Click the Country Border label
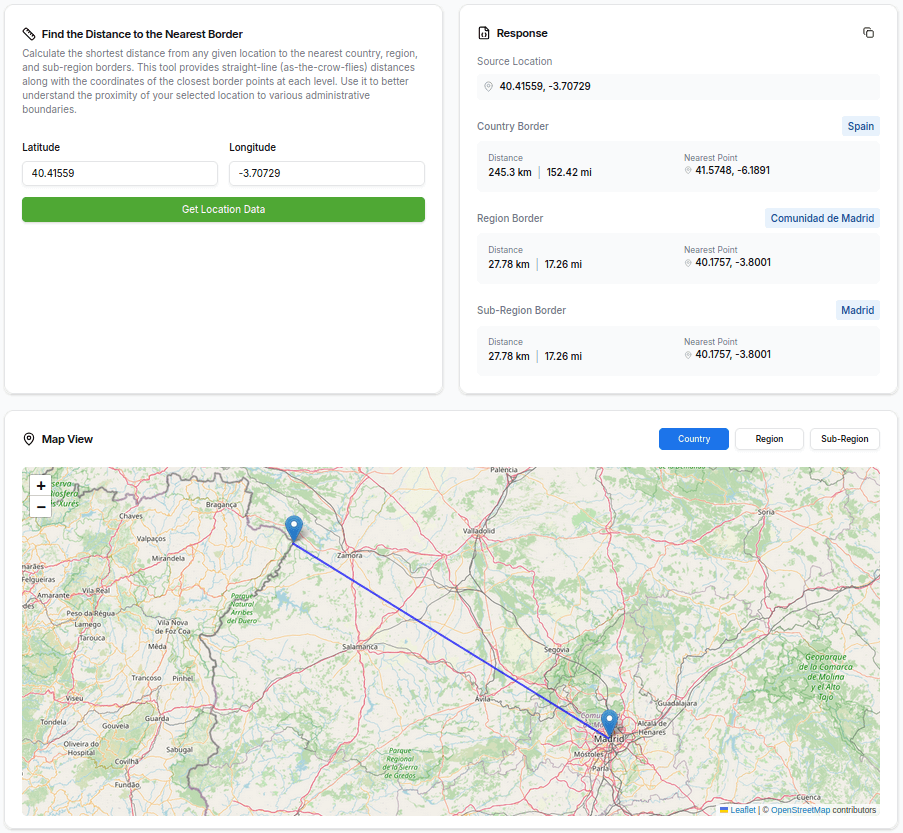Viewport: 903px width, 833px height. (513, 126)
